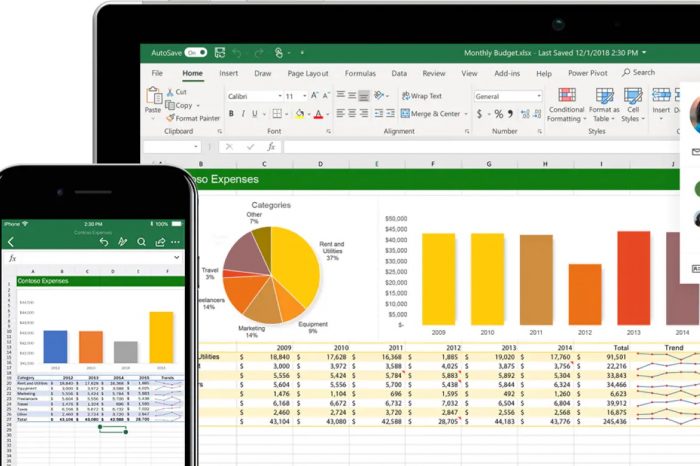Open the View tab
This screenshot has height=466, width=700.
(469, 73)
